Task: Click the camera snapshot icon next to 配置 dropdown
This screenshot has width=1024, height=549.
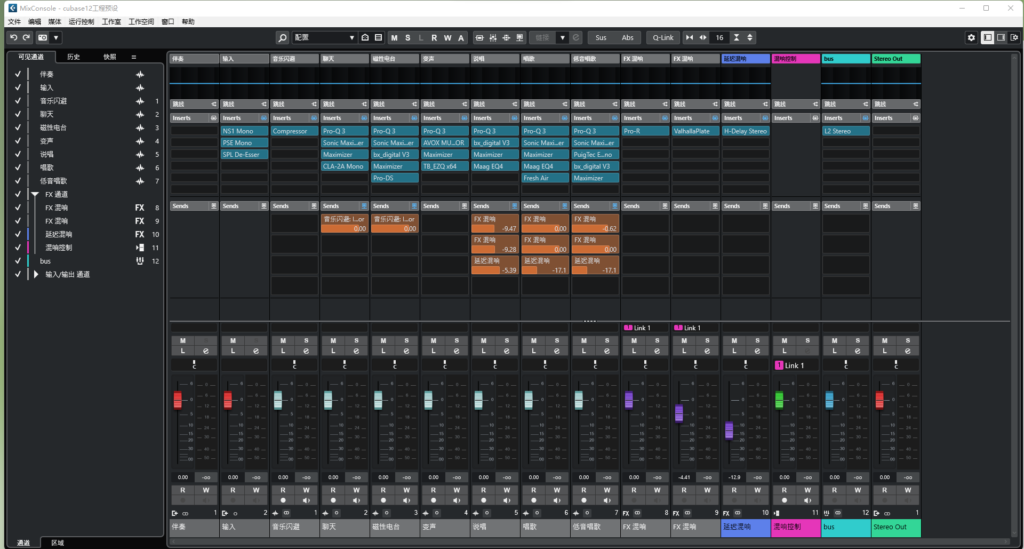Action: point(365,37)
